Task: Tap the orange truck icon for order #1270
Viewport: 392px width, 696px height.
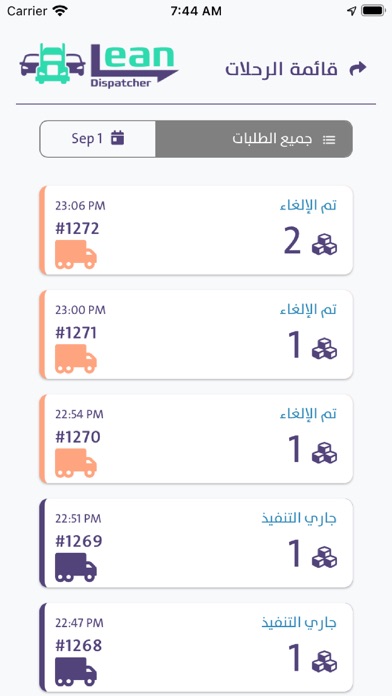Action: point(76,463)
